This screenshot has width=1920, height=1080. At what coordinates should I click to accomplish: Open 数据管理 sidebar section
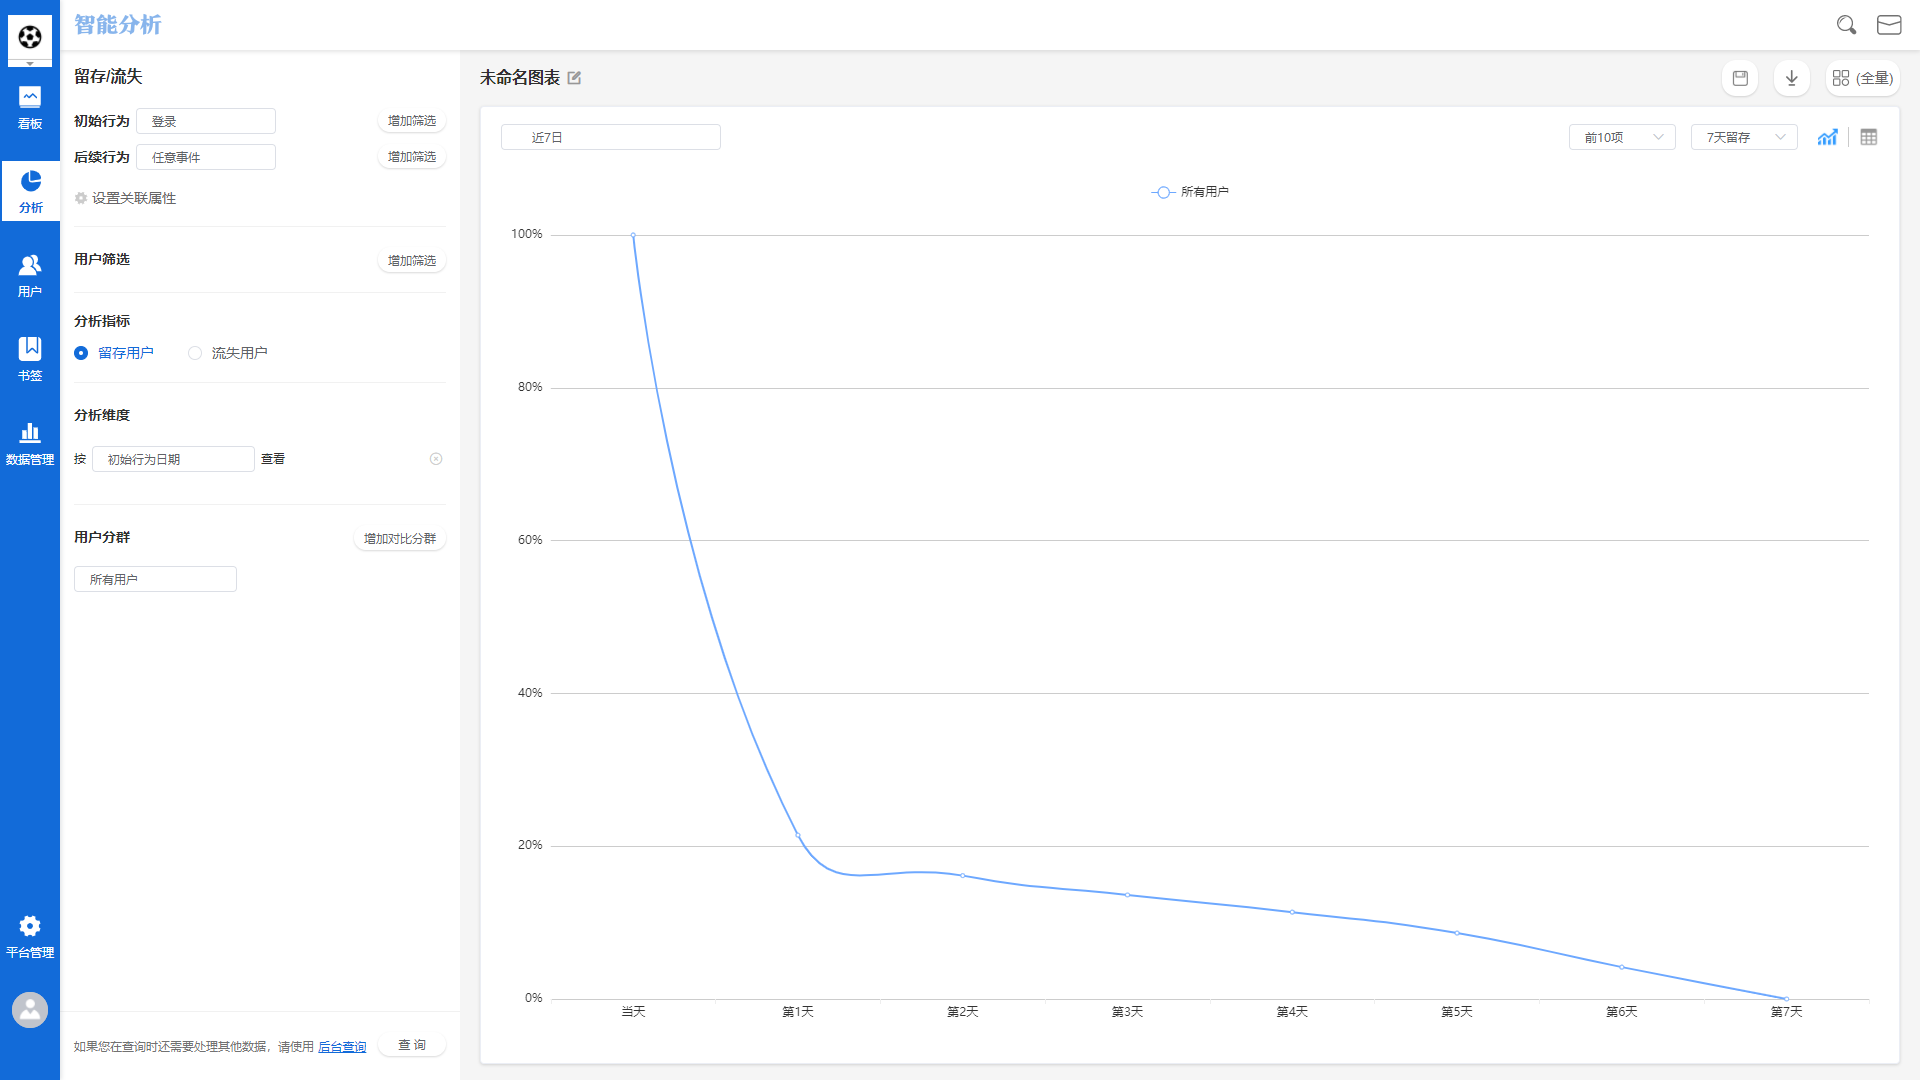[30, 444]
